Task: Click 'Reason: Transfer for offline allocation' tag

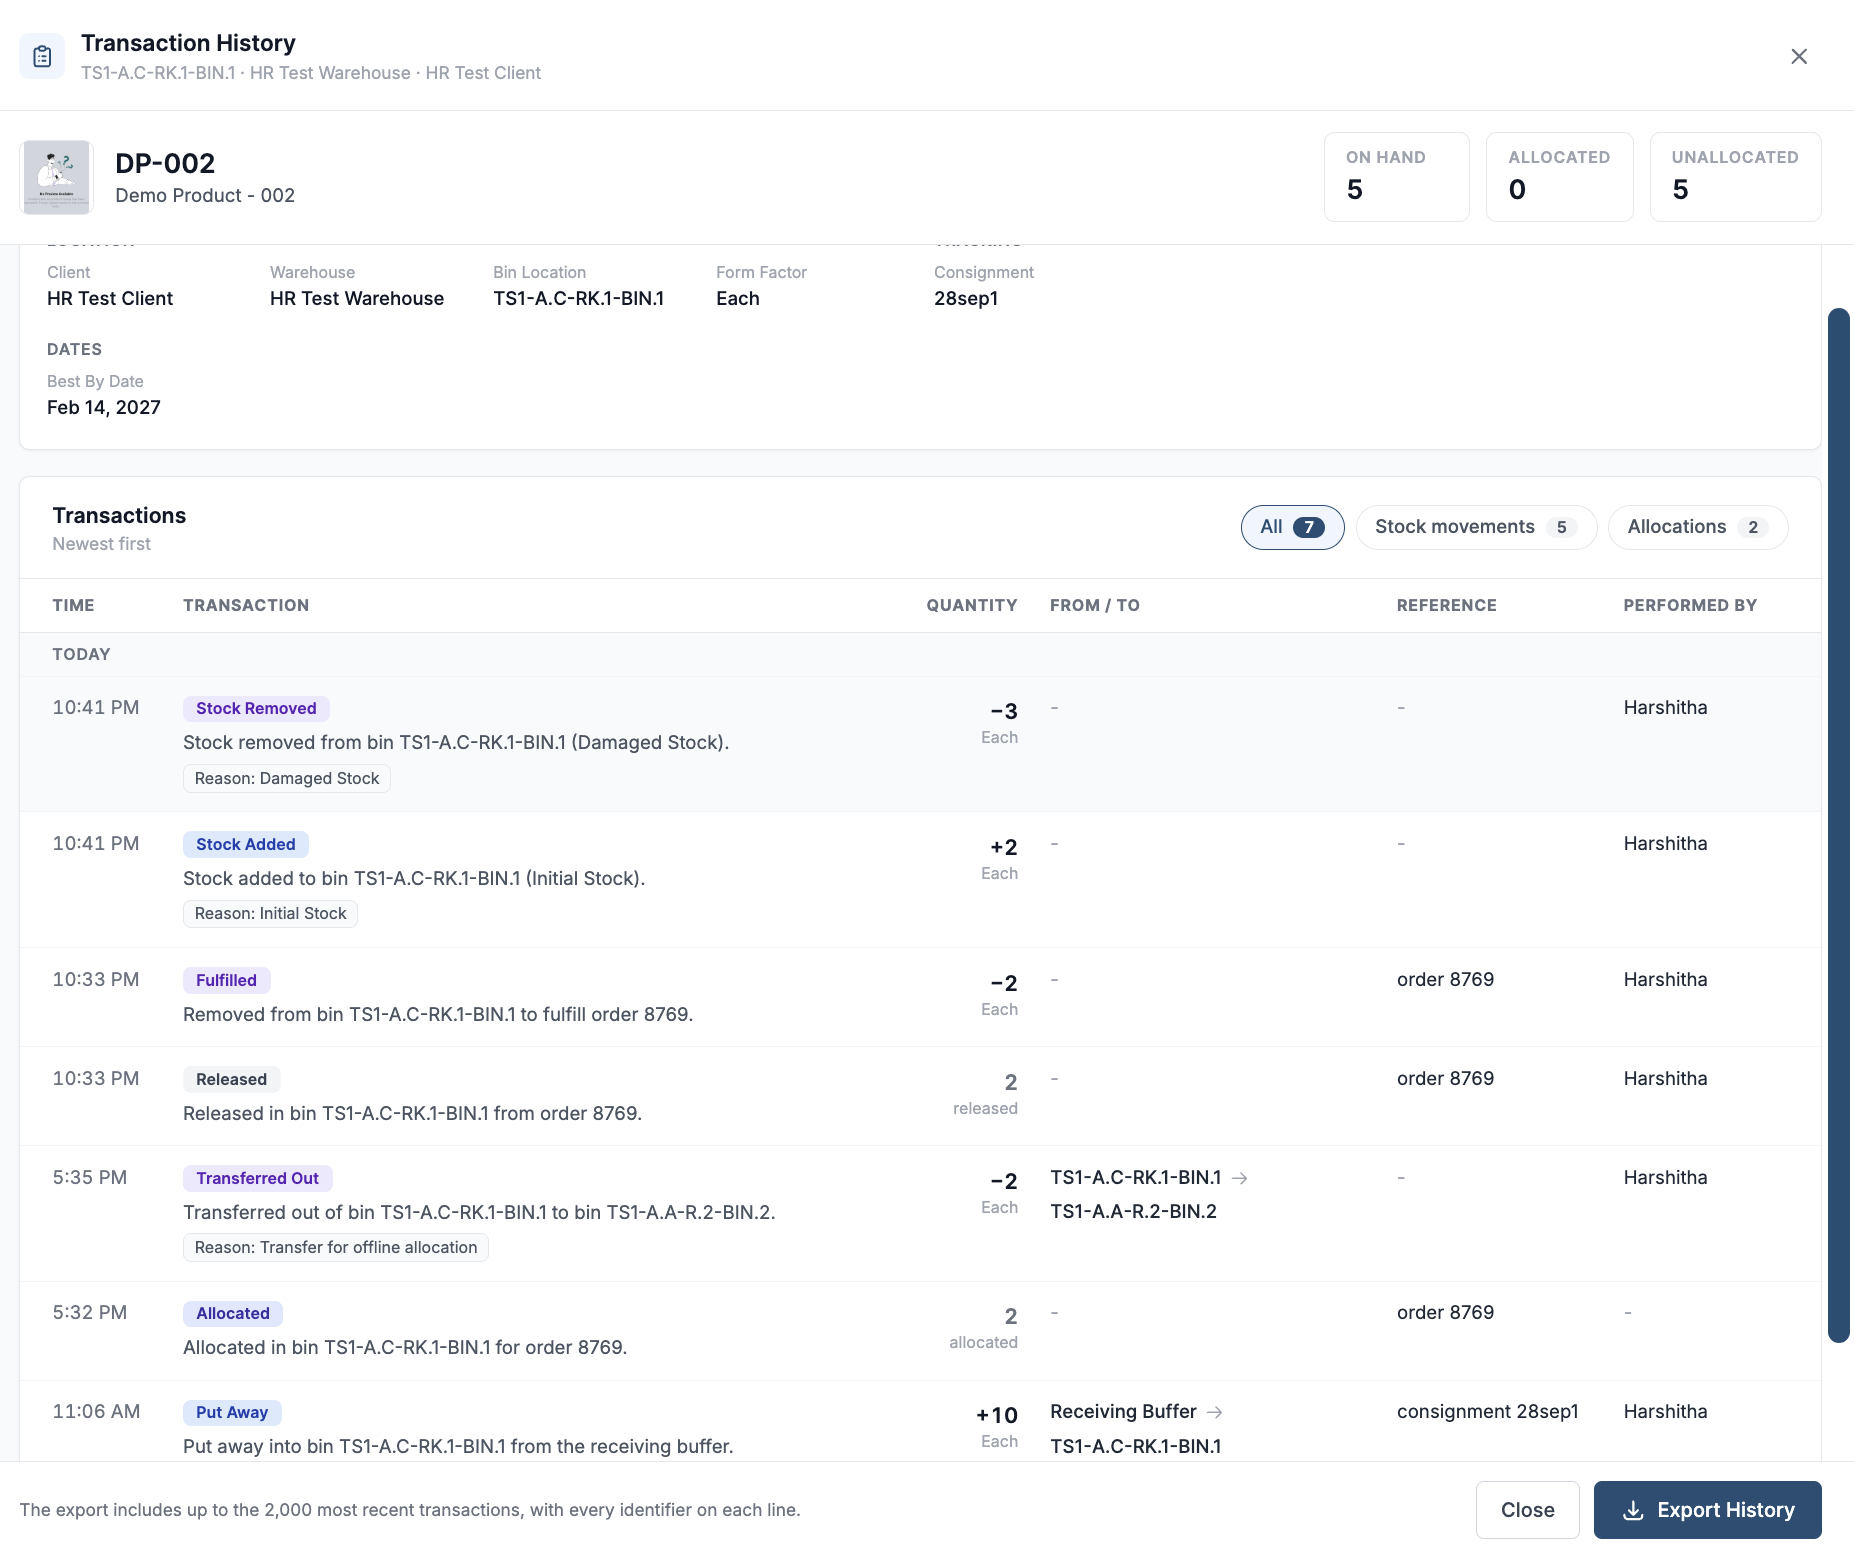Action: click(x=336, y=1247)
